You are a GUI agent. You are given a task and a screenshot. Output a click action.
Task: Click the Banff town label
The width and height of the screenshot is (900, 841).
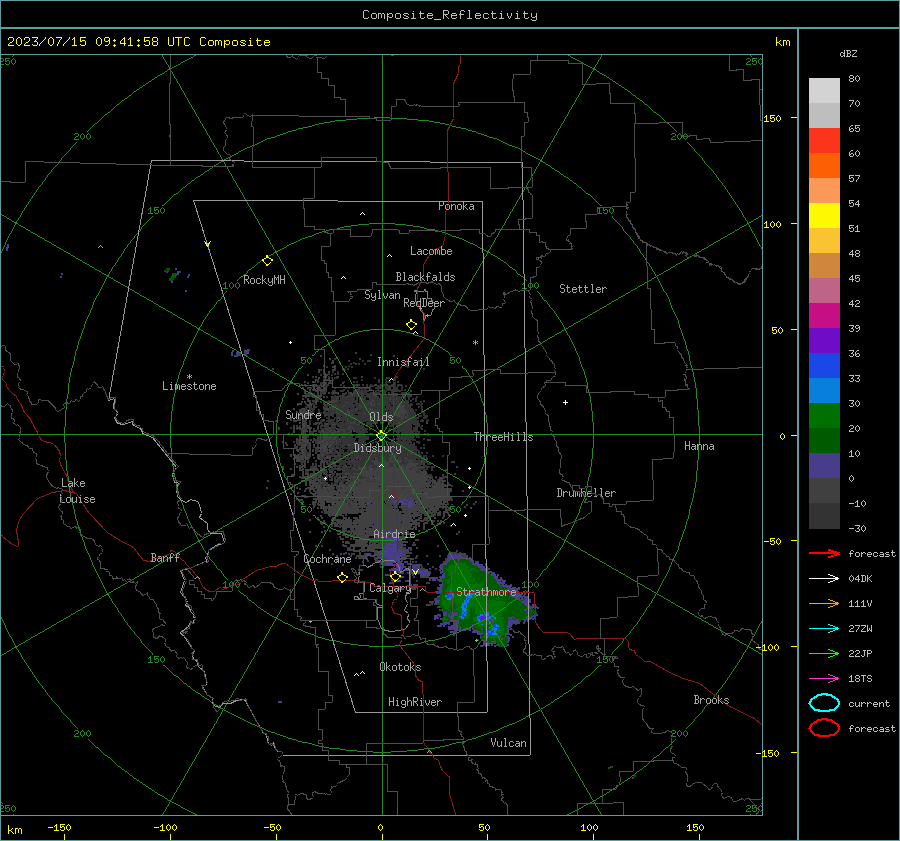(165, 558)
